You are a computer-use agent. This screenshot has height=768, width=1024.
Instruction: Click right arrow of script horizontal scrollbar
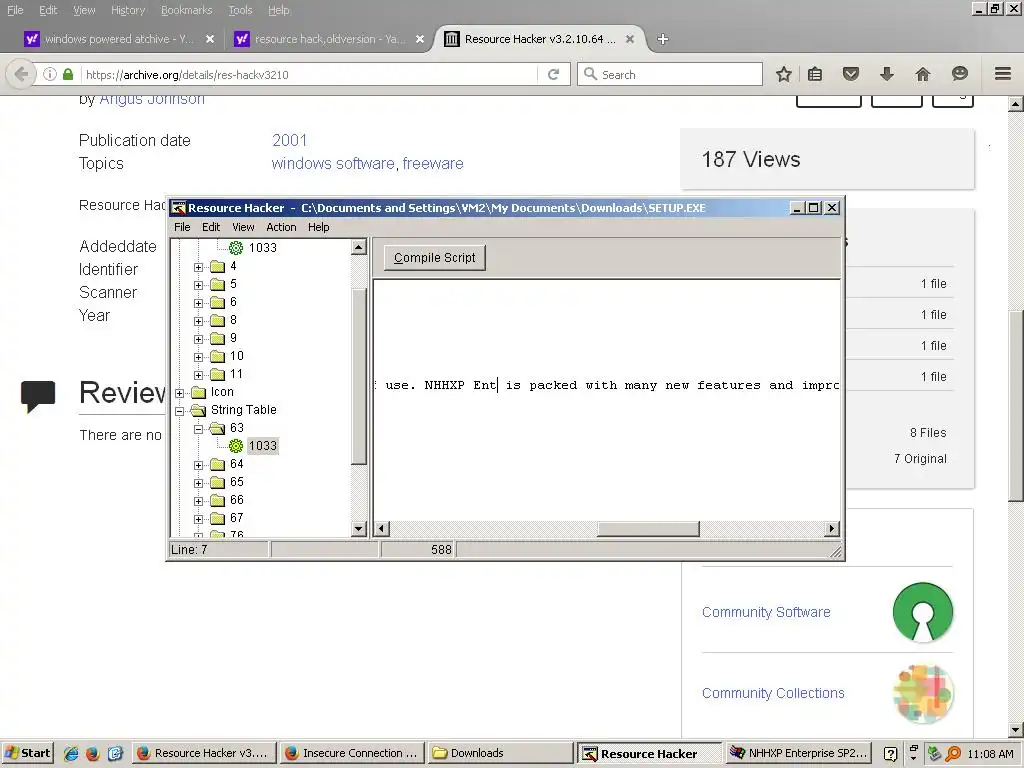pos(831,529)
